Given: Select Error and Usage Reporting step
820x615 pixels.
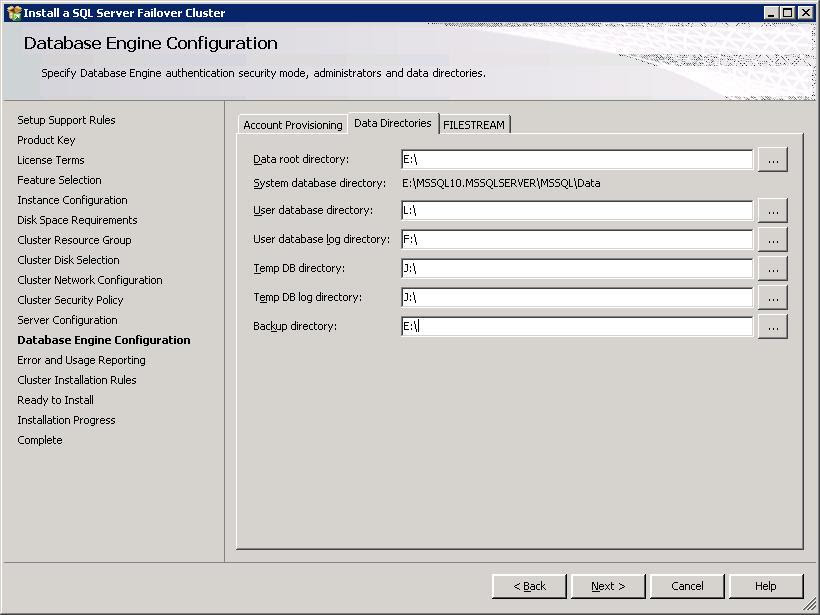Looking at the screenshot, I should [82, 360].
